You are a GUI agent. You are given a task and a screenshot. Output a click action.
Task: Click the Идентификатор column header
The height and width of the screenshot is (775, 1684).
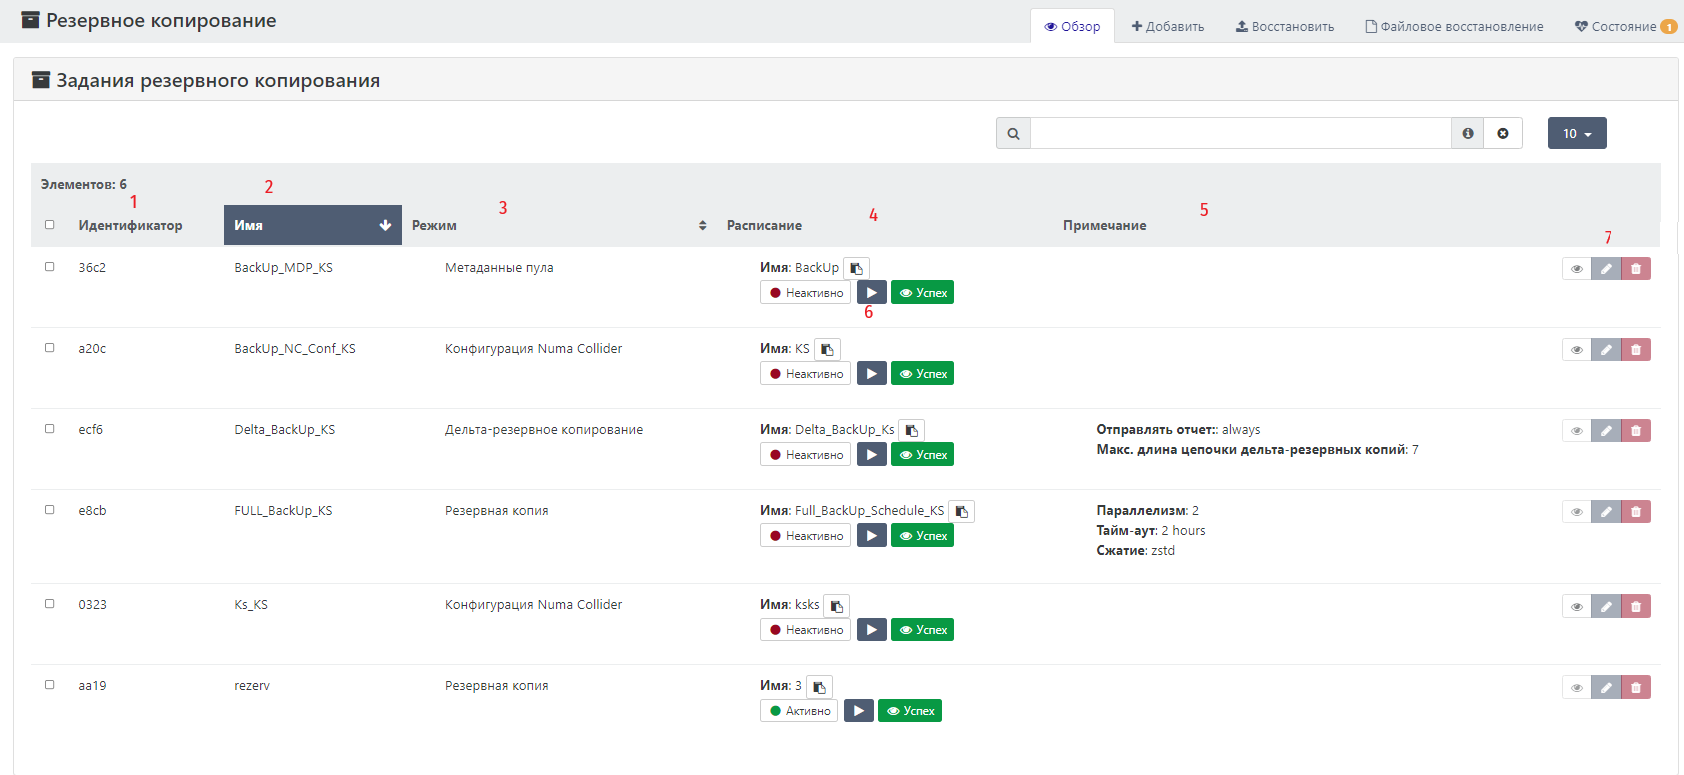[130, 225]
